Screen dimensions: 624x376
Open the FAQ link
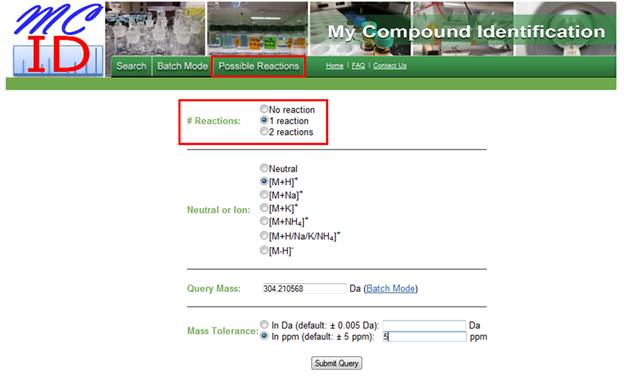358,66
